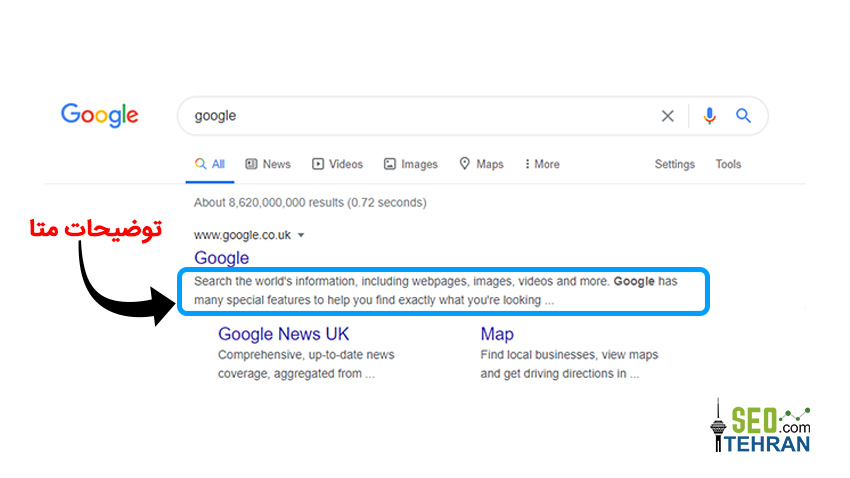This screenshot has width=850, height=478.
Task: Open the Map sitelink
Action: pos(497,334)
